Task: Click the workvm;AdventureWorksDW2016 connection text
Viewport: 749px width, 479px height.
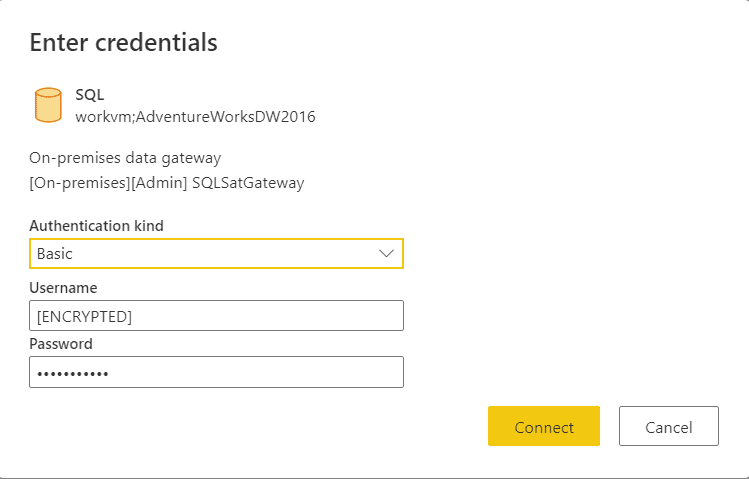Action: coord(195,117)
